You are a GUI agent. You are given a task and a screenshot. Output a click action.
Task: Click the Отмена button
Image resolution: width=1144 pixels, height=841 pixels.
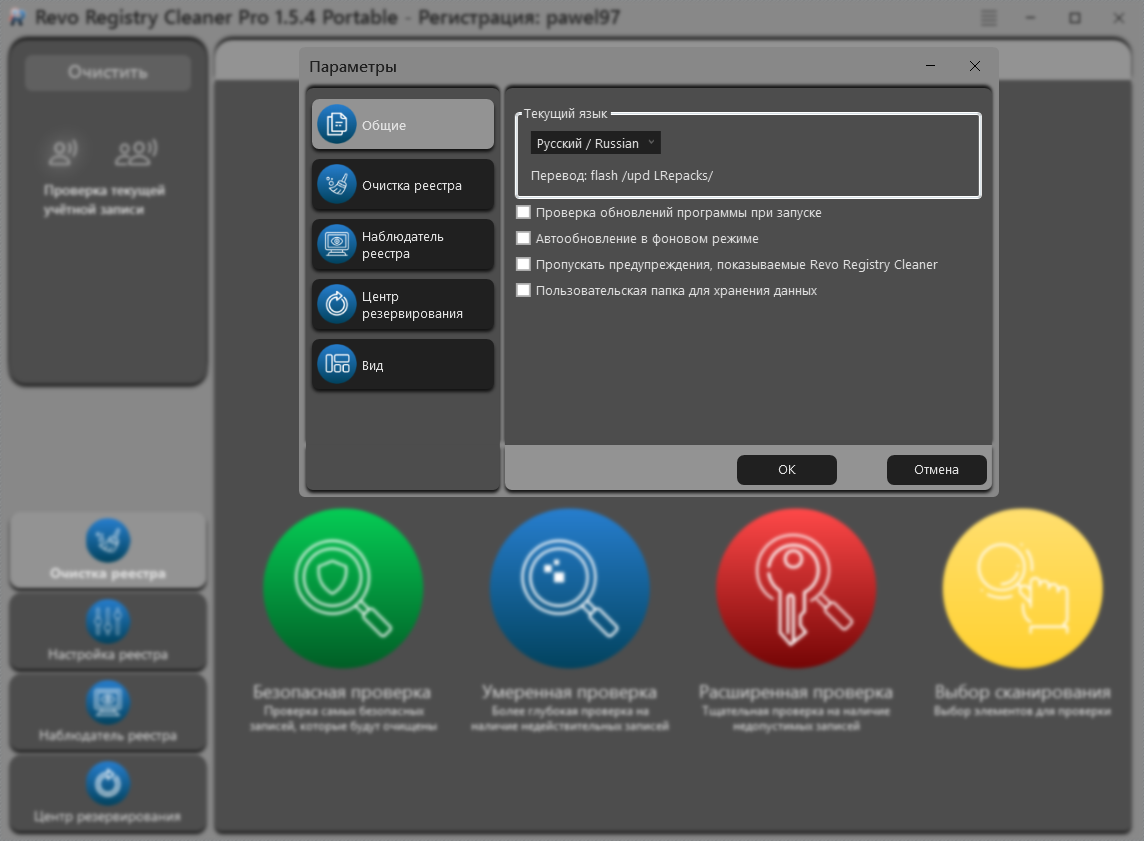click(936, 470)
